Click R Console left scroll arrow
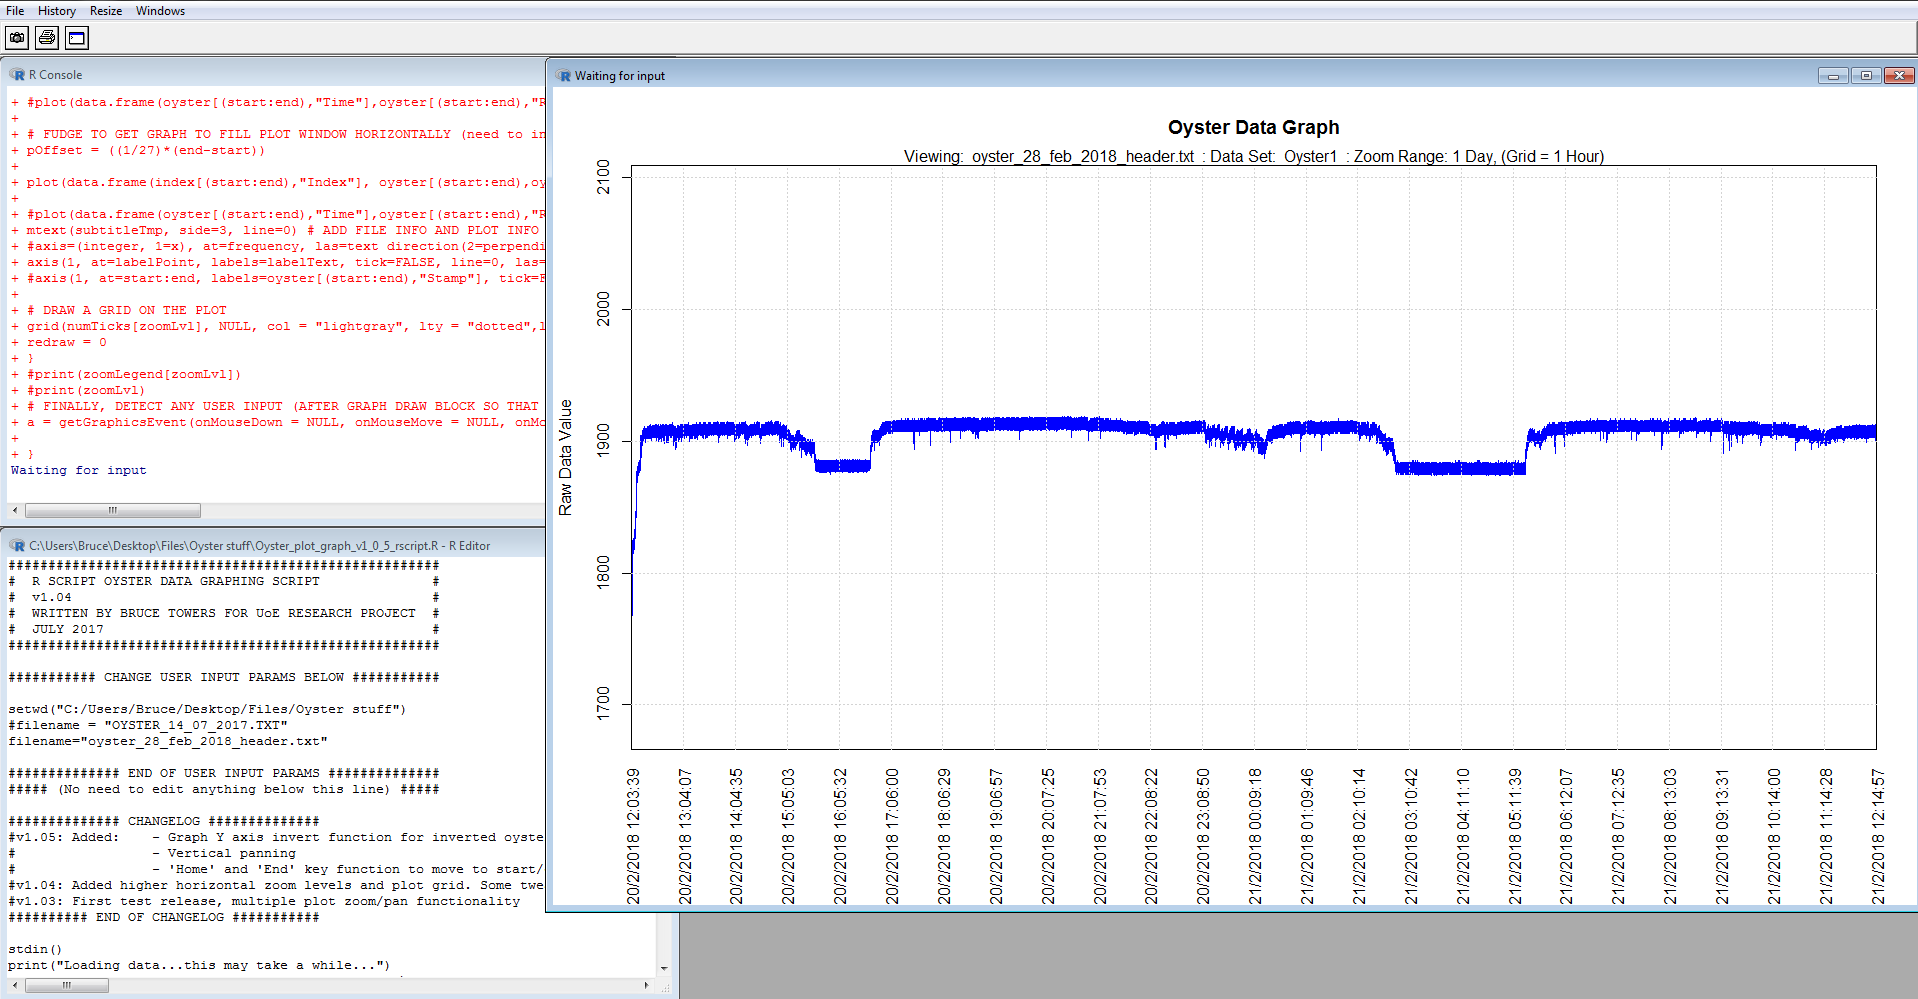1918x999 pixels. point(15,511)
